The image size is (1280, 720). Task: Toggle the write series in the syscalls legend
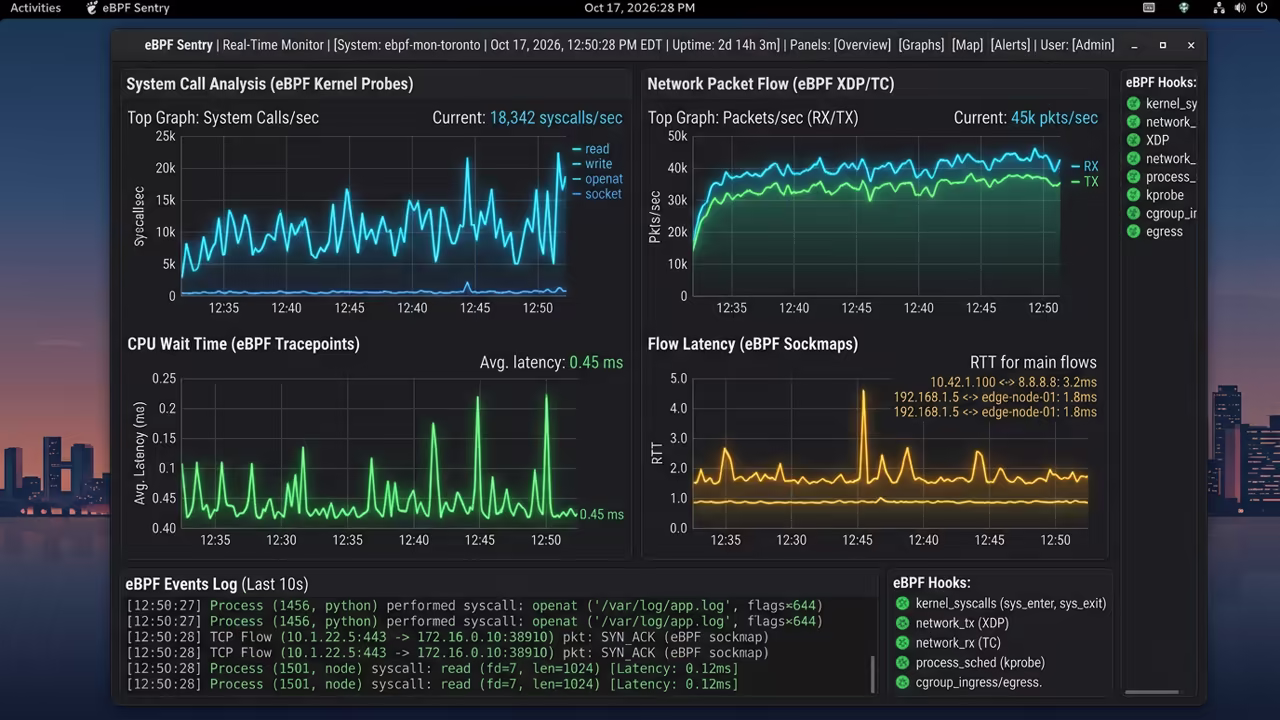591,164
